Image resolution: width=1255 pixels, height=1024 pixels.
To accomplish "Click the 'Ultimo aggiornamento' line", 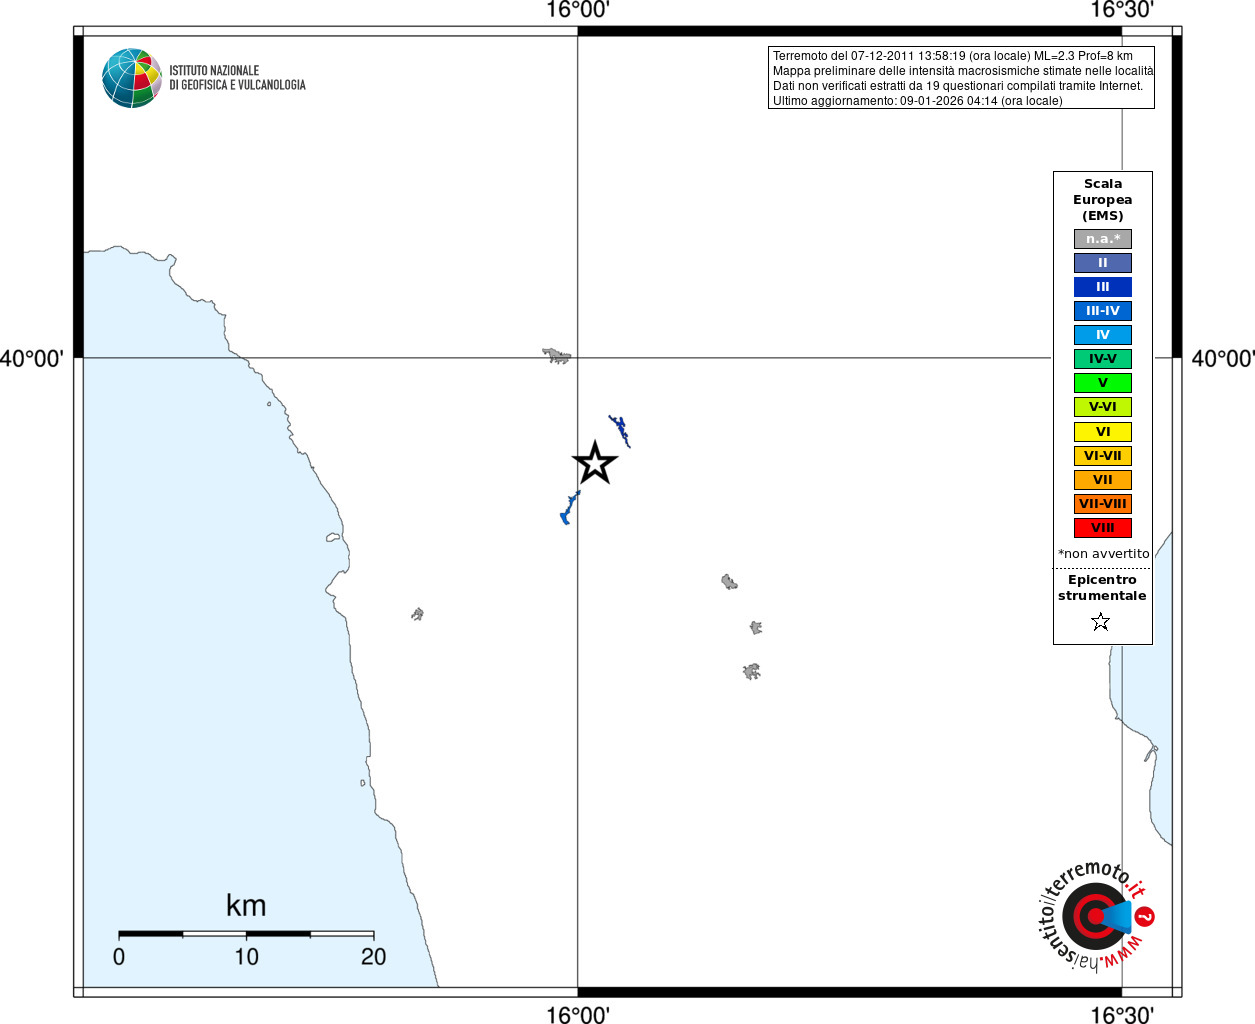I will pyautogui.click(x=917, y=101).
